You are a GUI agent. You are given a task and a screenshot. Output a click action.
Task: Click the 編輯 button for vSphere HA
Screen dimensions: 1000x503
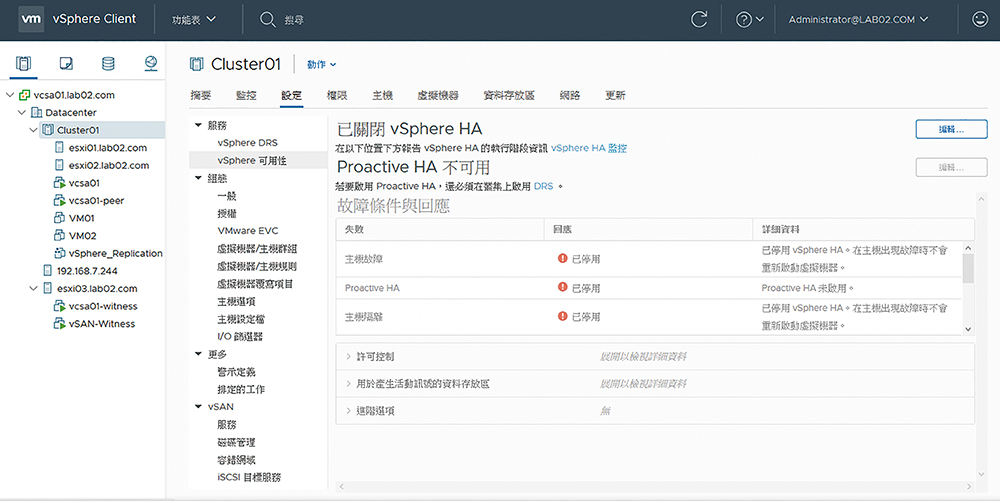coord(952,129)
